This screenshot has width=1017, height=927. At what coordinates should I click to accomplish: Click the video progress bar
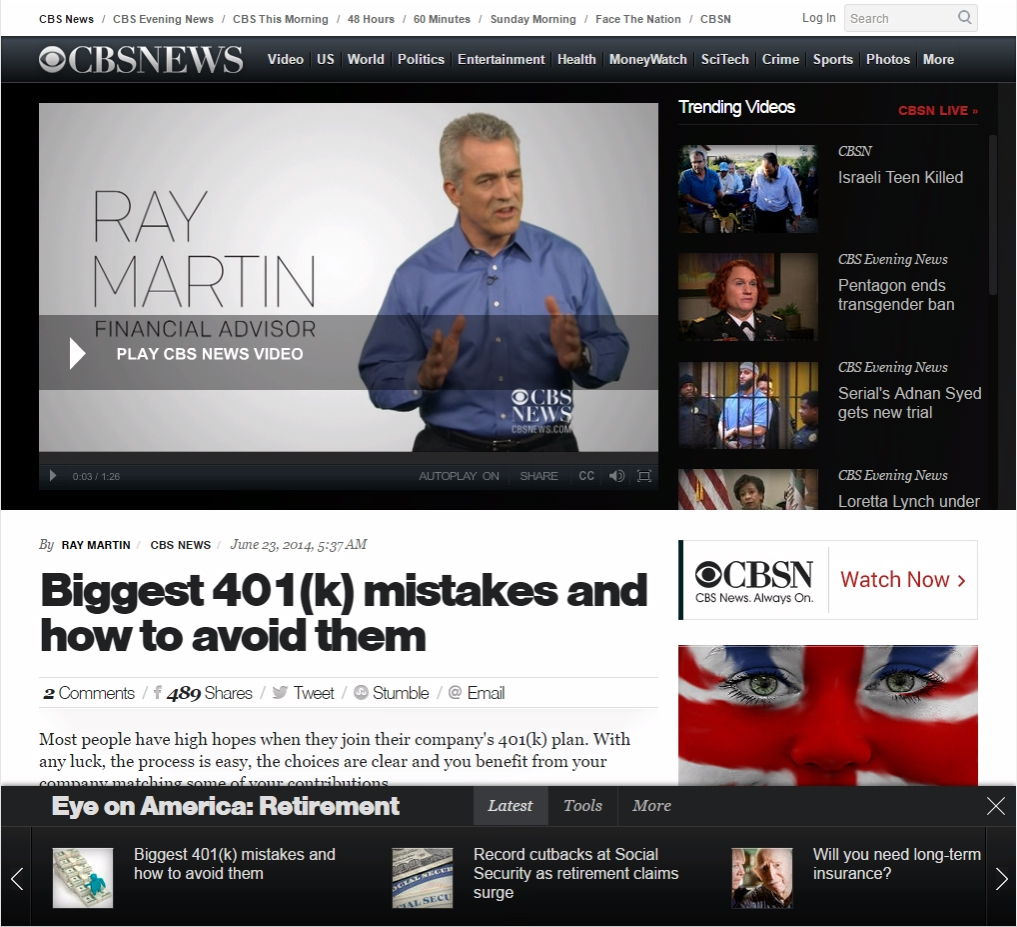pos(348,457)
